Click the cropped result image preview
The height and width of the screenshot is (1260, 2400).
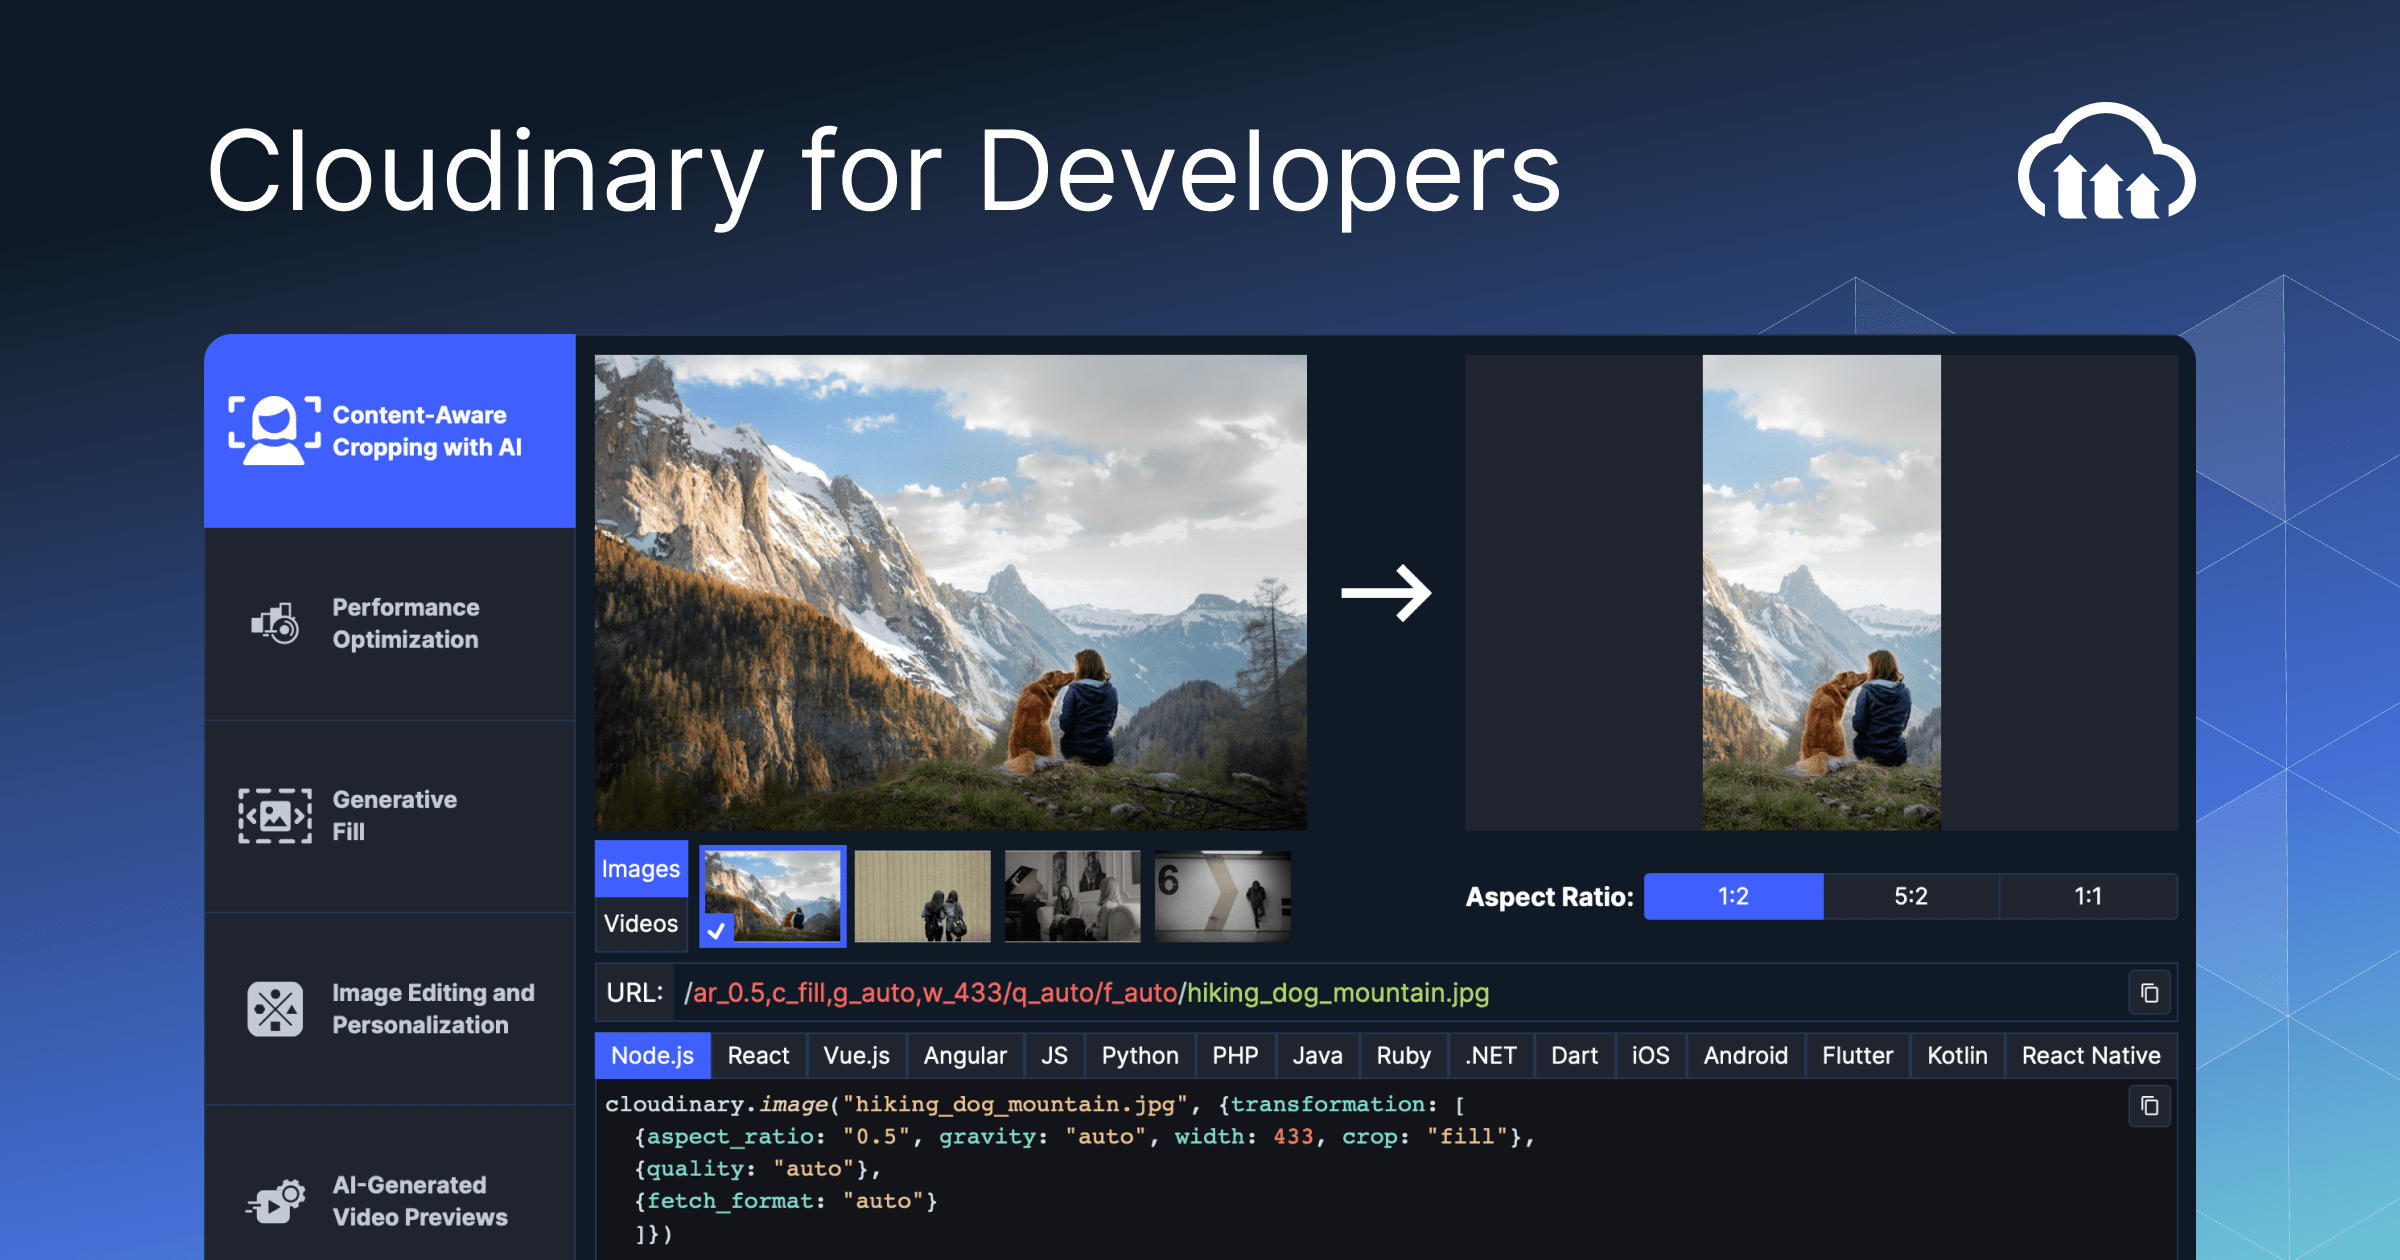[1821, 592]
